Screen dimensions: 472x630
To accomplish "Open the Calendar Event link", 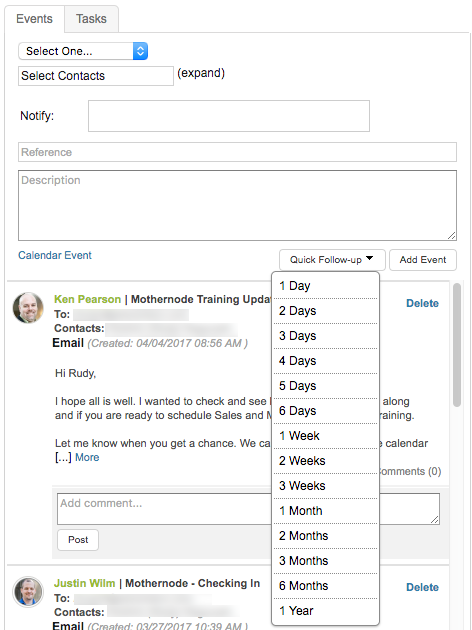I will pos(55,255).
